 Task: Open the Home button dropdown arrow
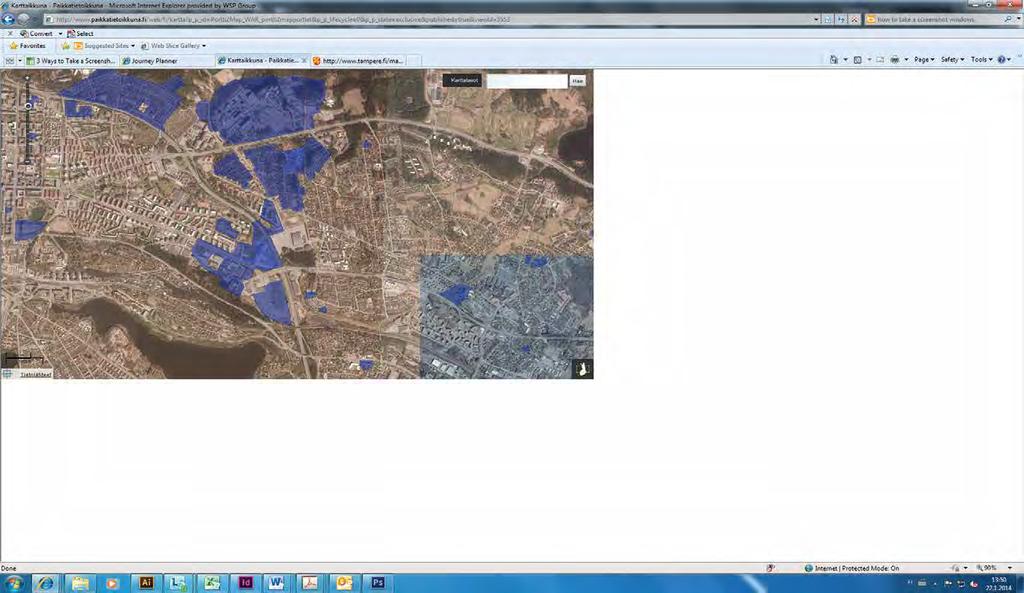tap(845, 59)
